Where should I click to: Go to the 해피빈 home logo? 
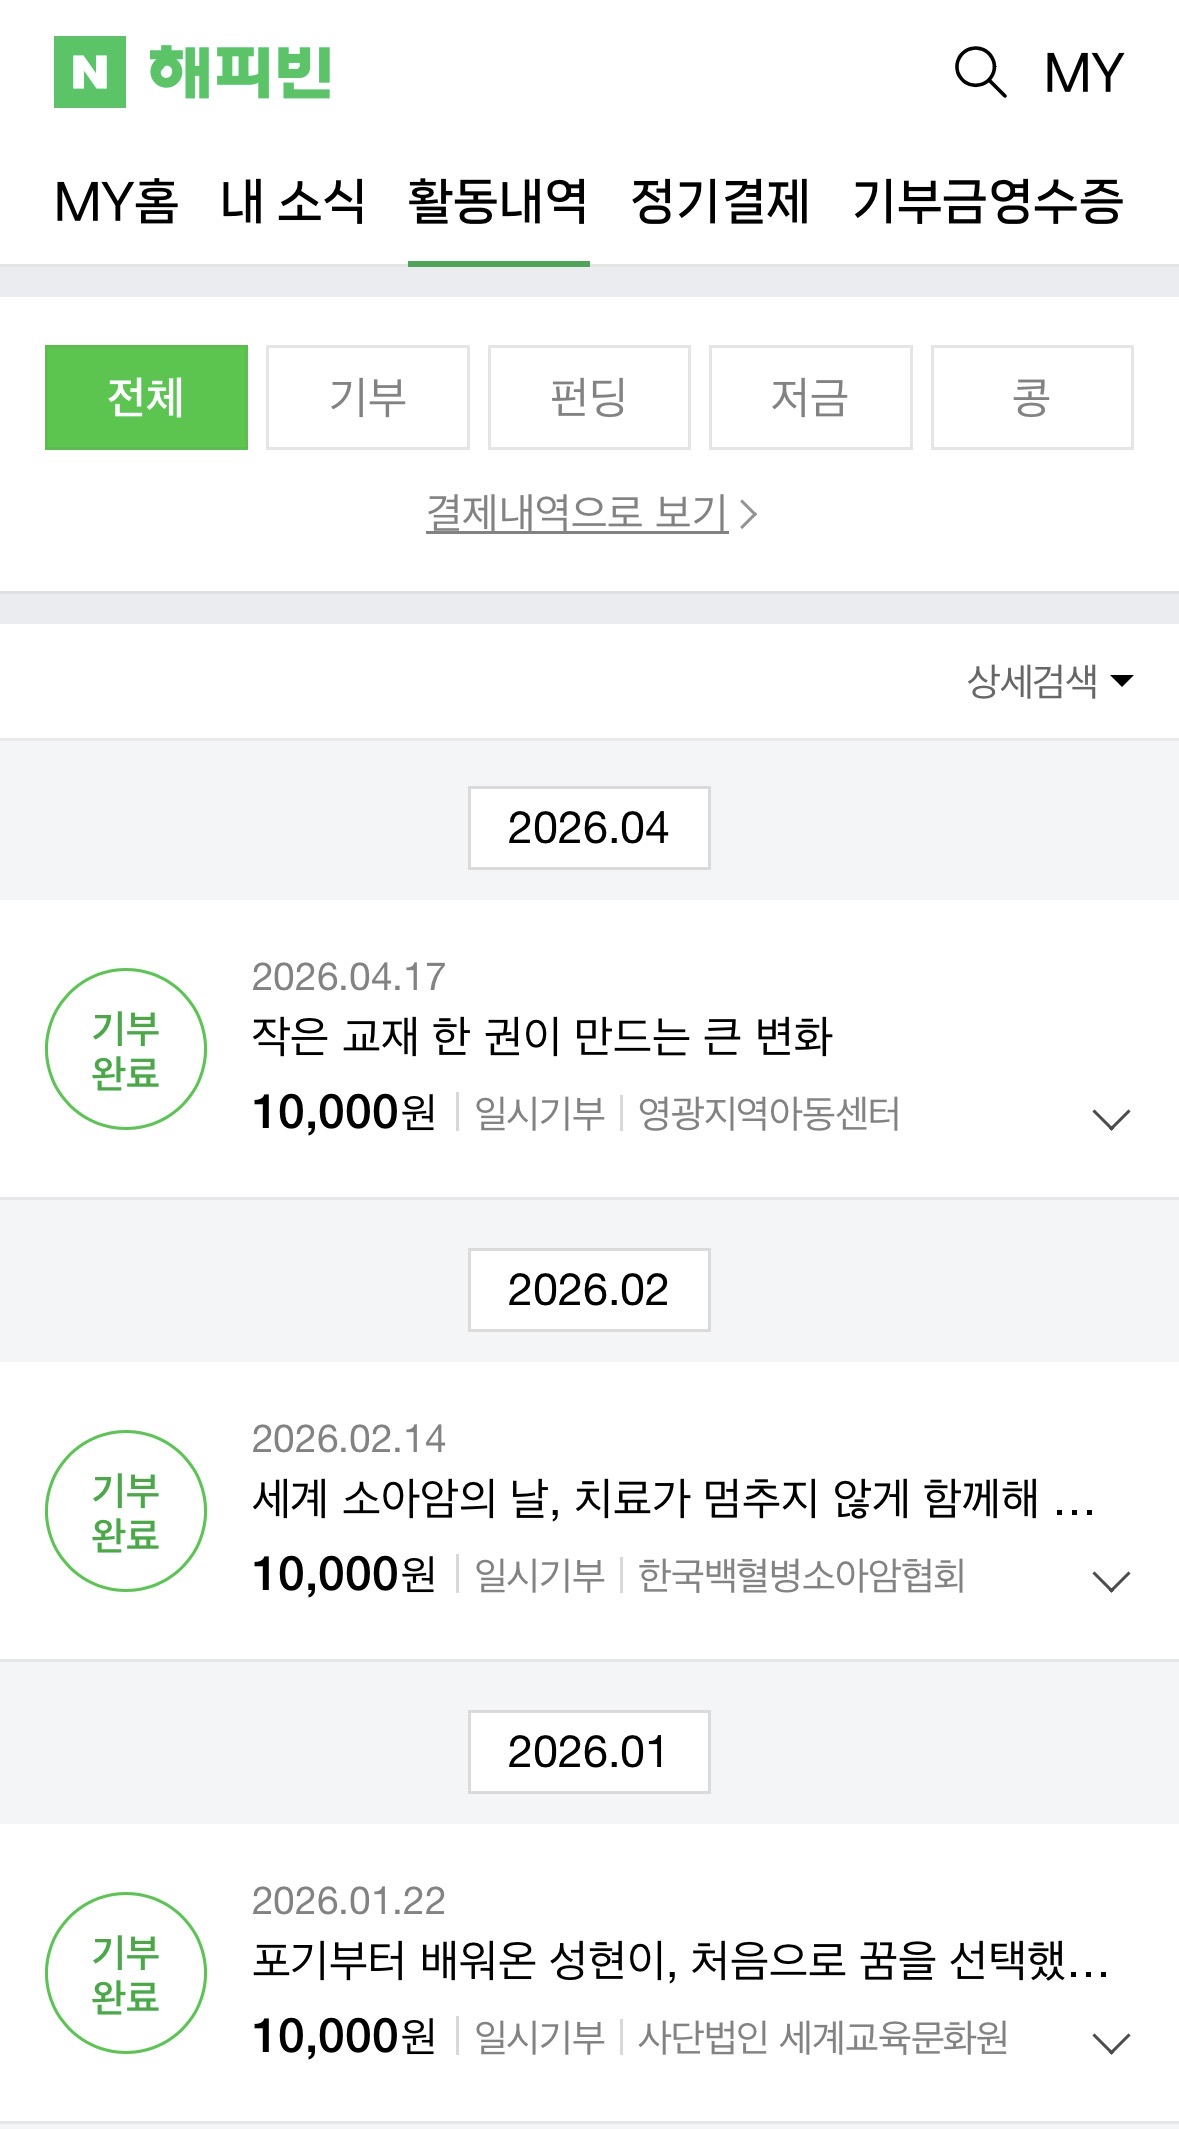point(240,72)
